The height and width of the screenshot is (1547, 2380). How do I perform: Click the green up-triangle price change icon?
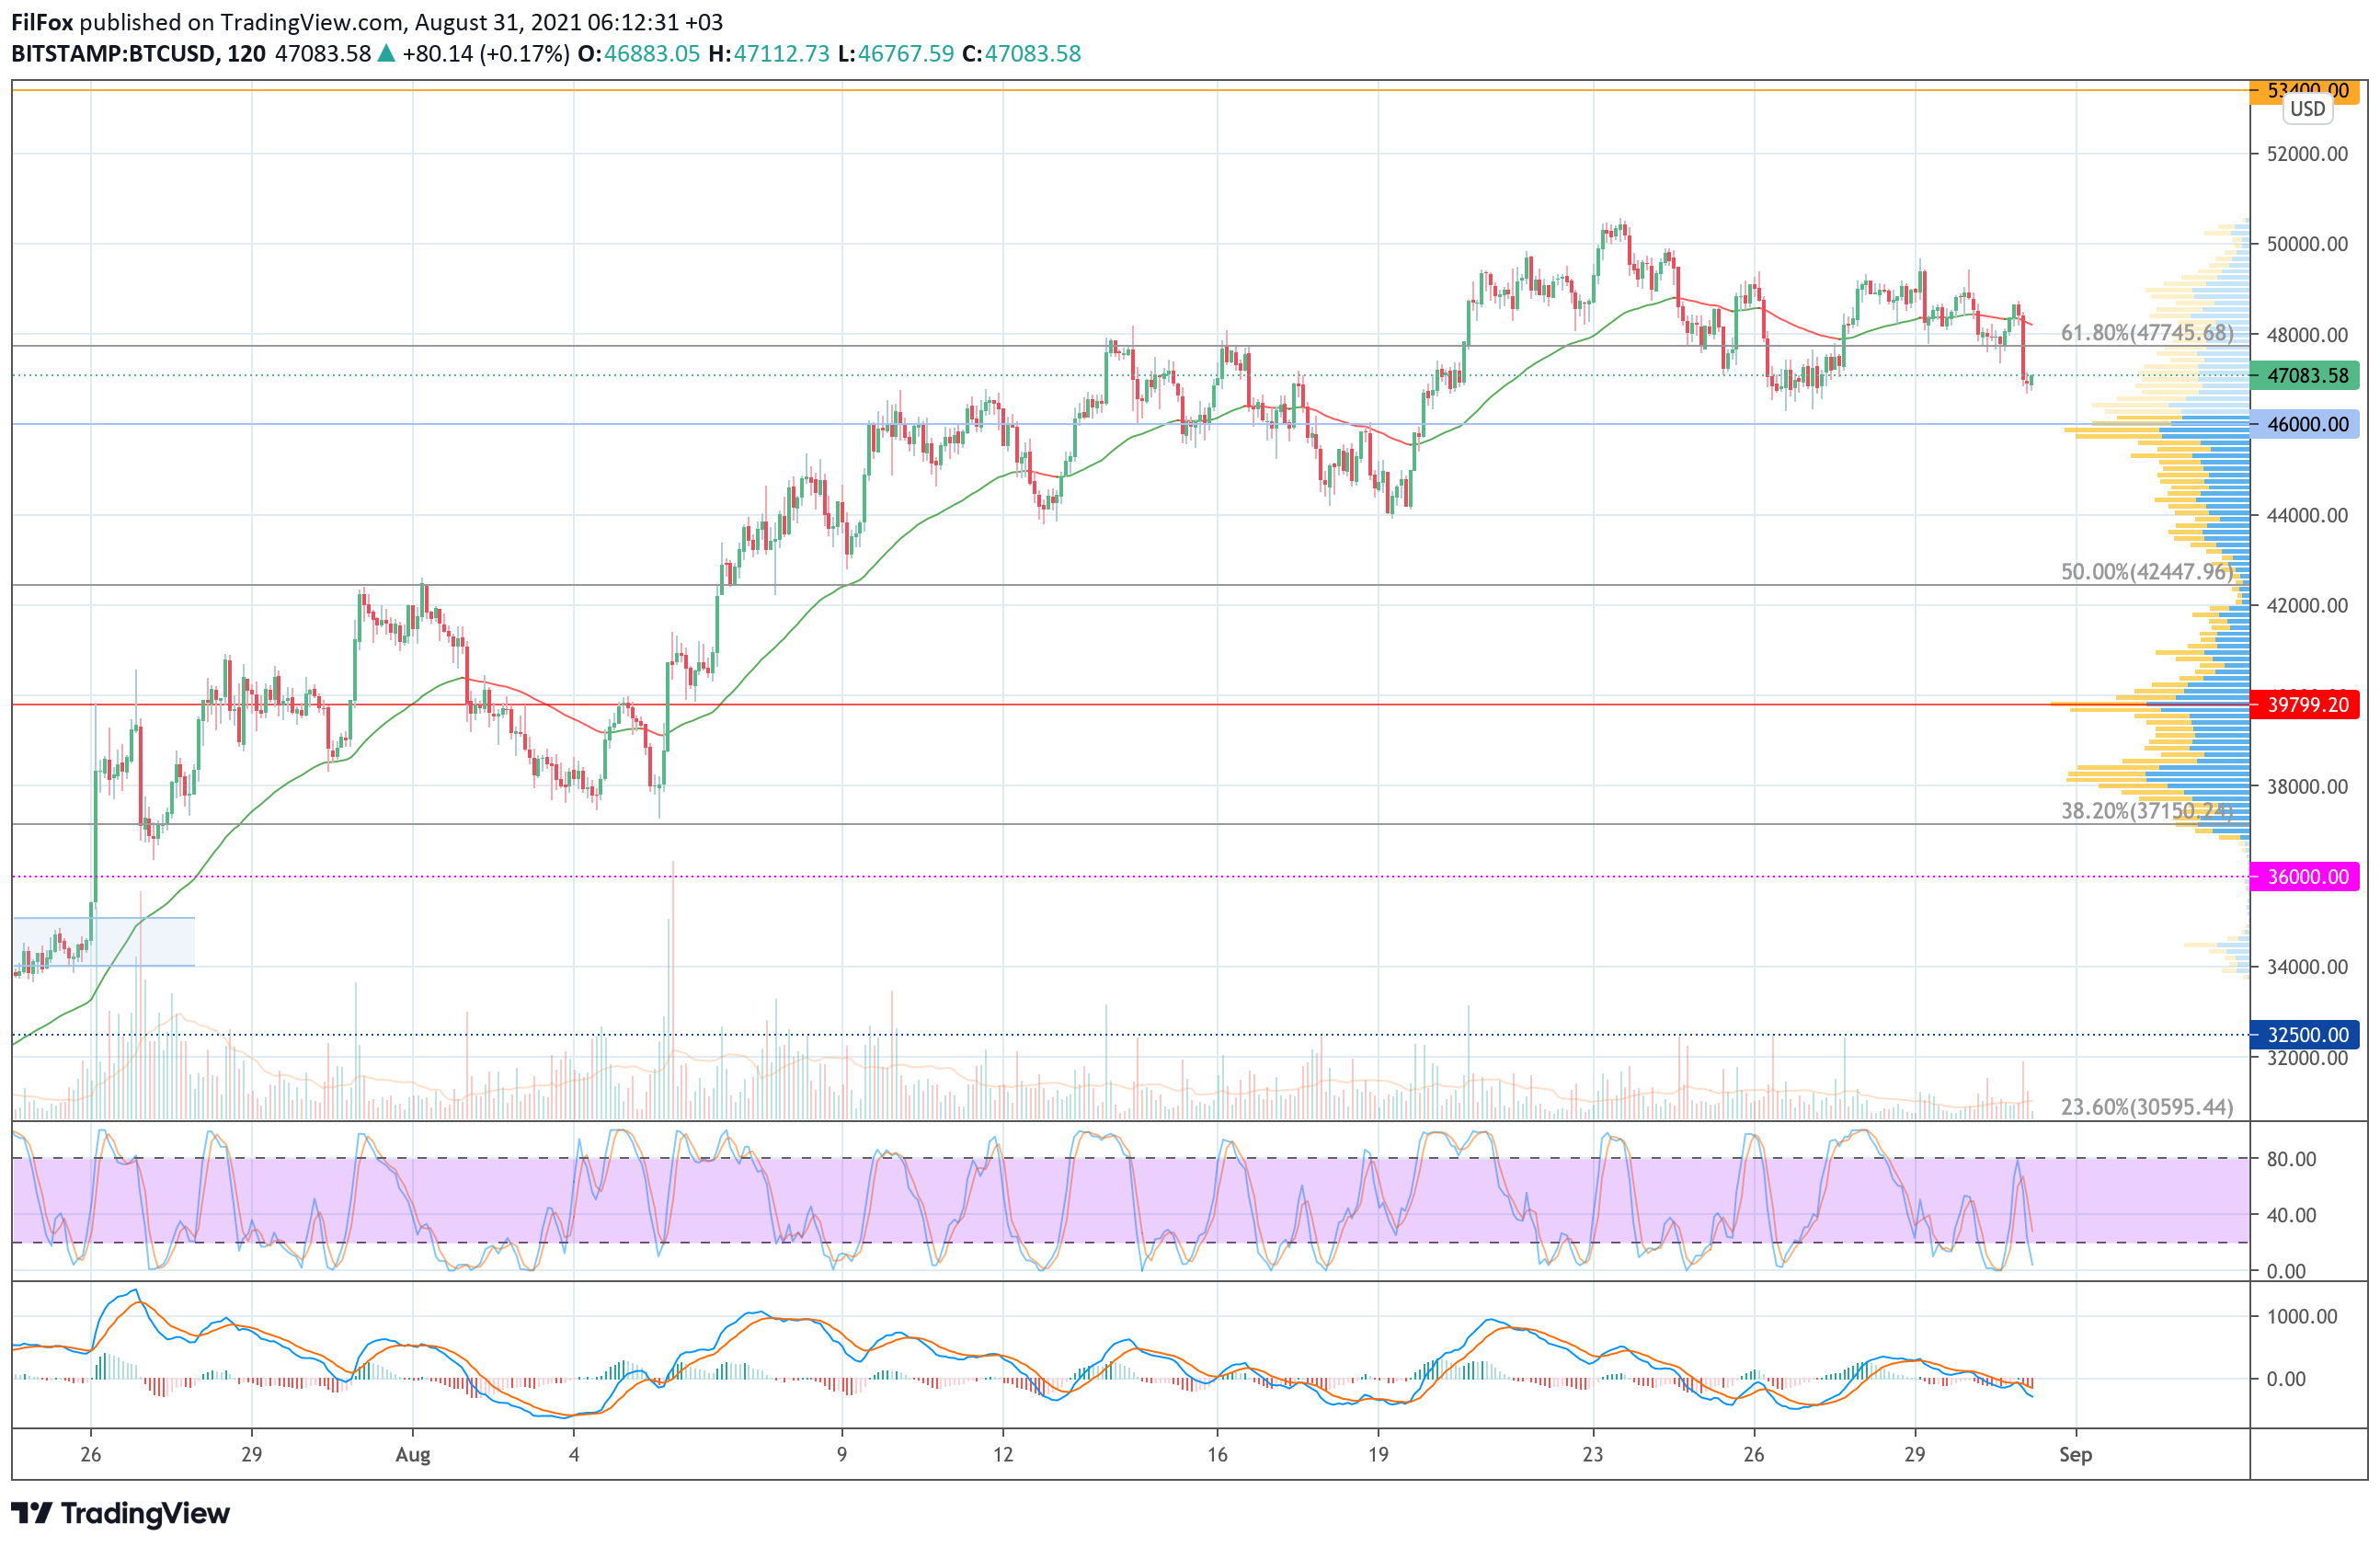click(x=386, y=54)
